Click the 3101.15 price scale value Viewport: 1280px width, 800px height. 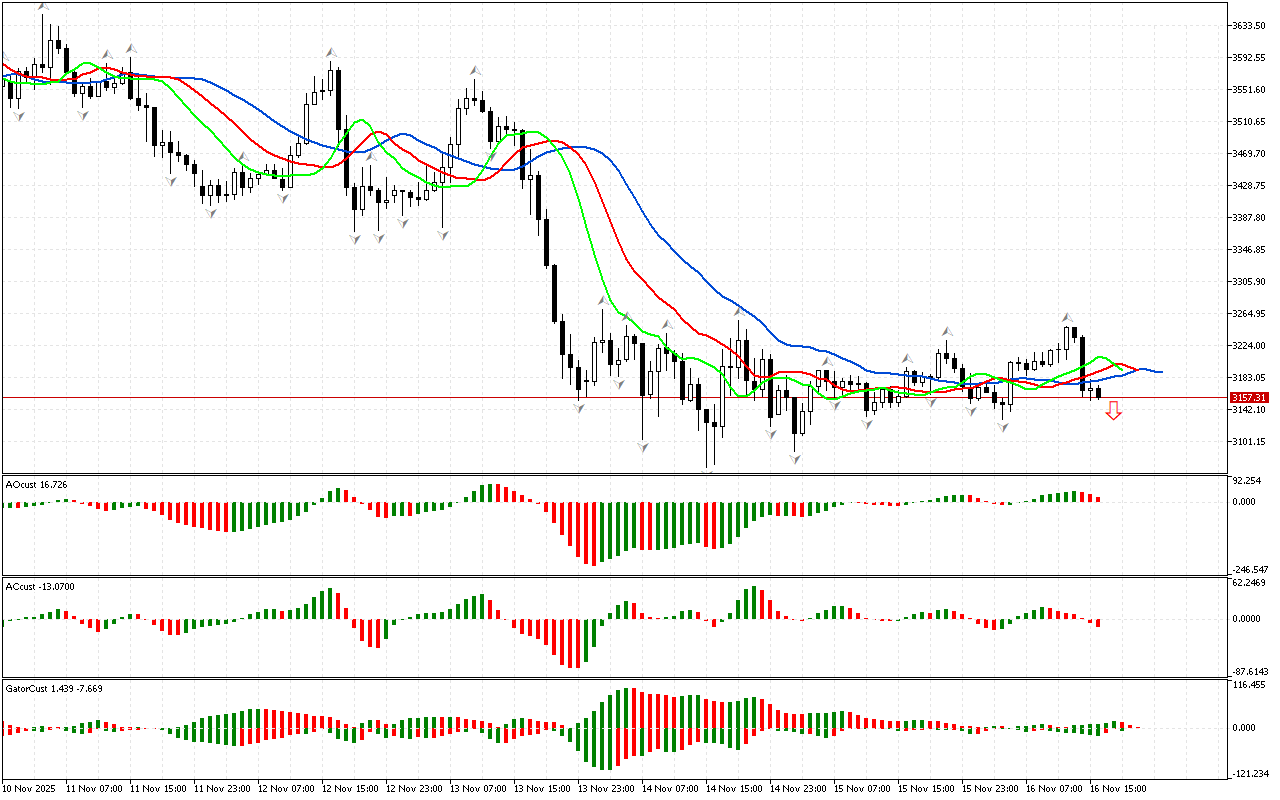1249,441
